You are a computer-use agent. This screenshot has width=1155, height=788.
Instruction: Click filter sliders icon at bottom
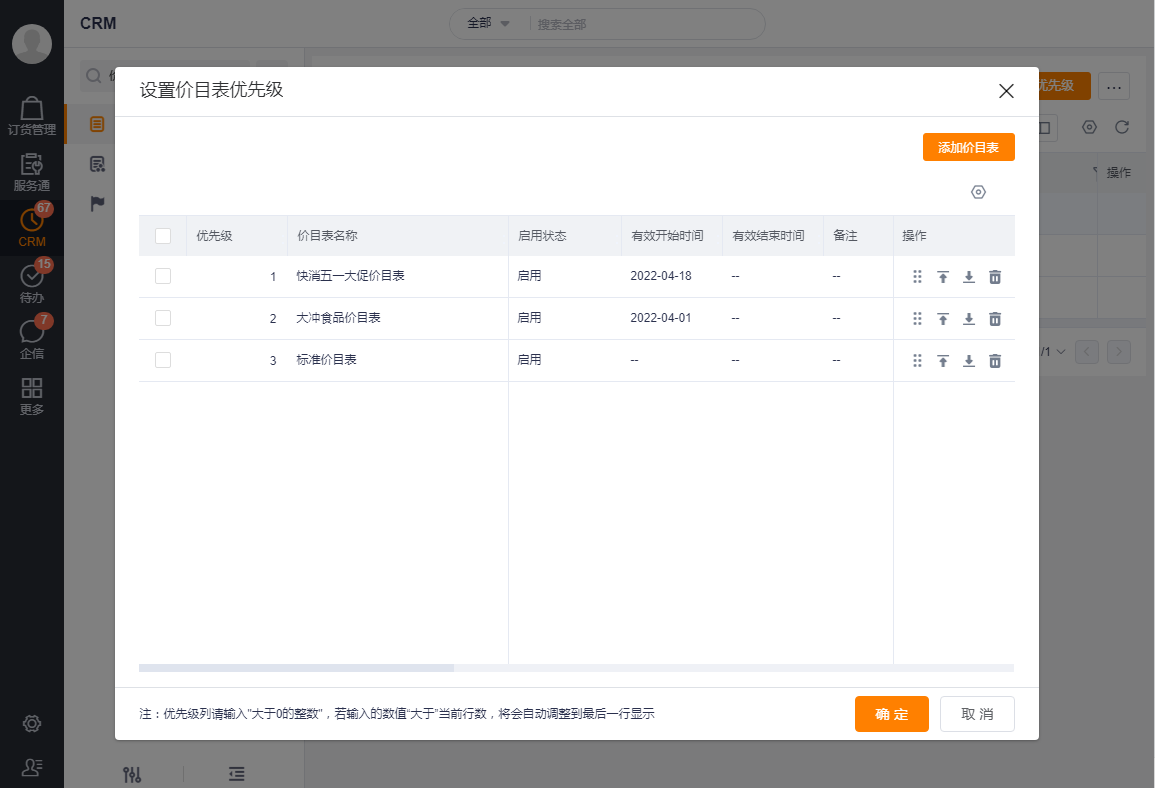(132, 774)
